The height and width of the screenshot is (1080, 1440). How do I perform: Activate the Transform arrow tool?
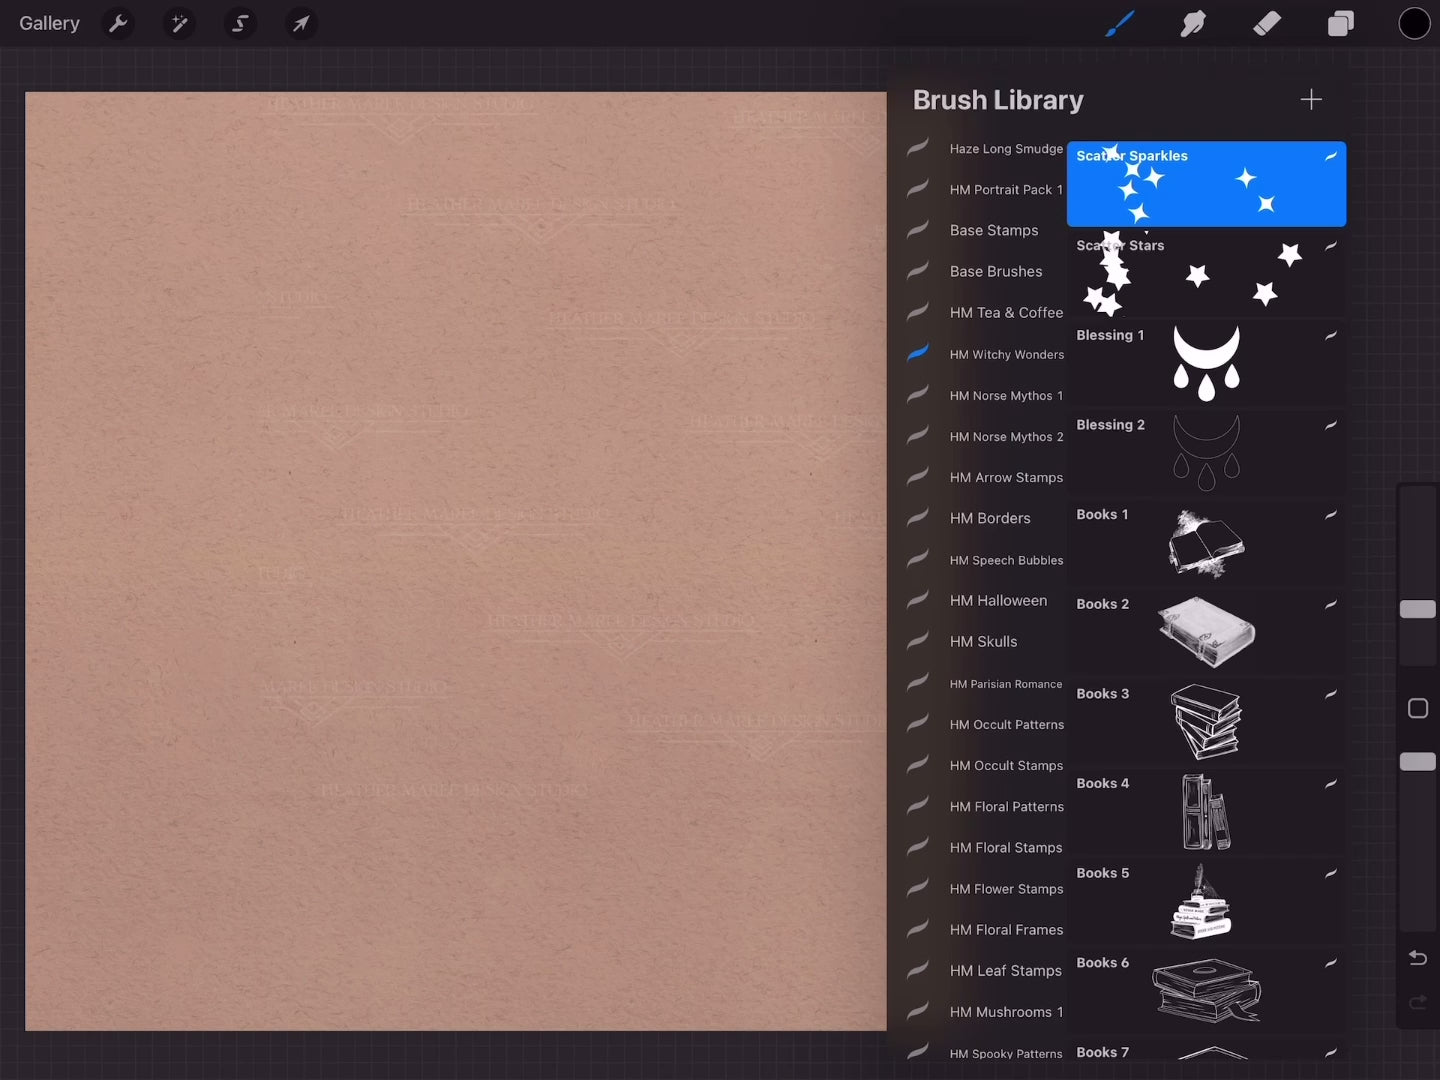tap(301, 23)
